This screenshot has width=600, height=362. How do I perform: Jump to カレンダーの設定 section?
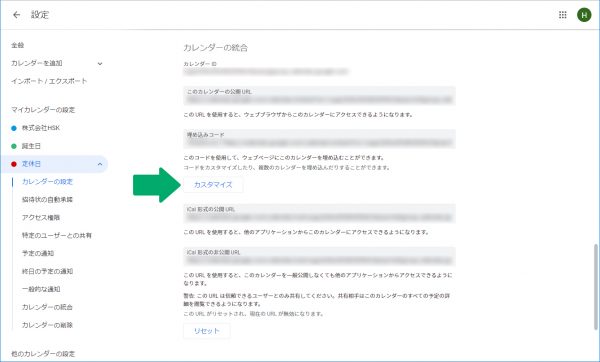pyautogui.click(x=47, y=182)
